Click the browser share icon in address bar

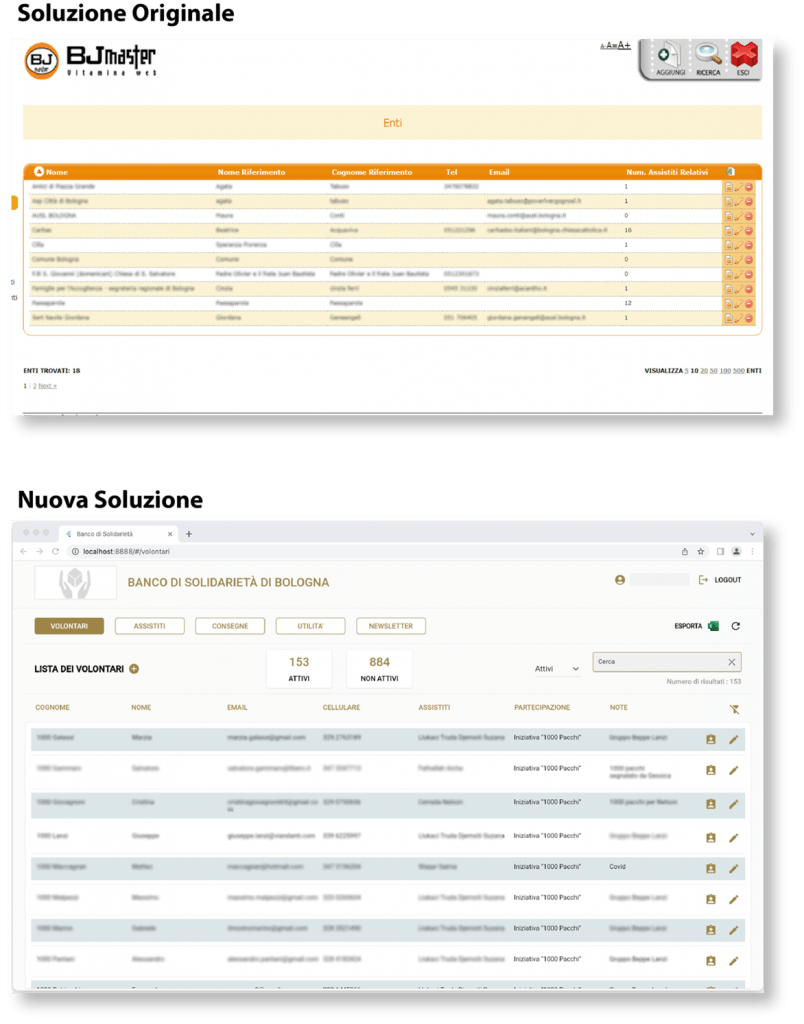click(684, 551)
